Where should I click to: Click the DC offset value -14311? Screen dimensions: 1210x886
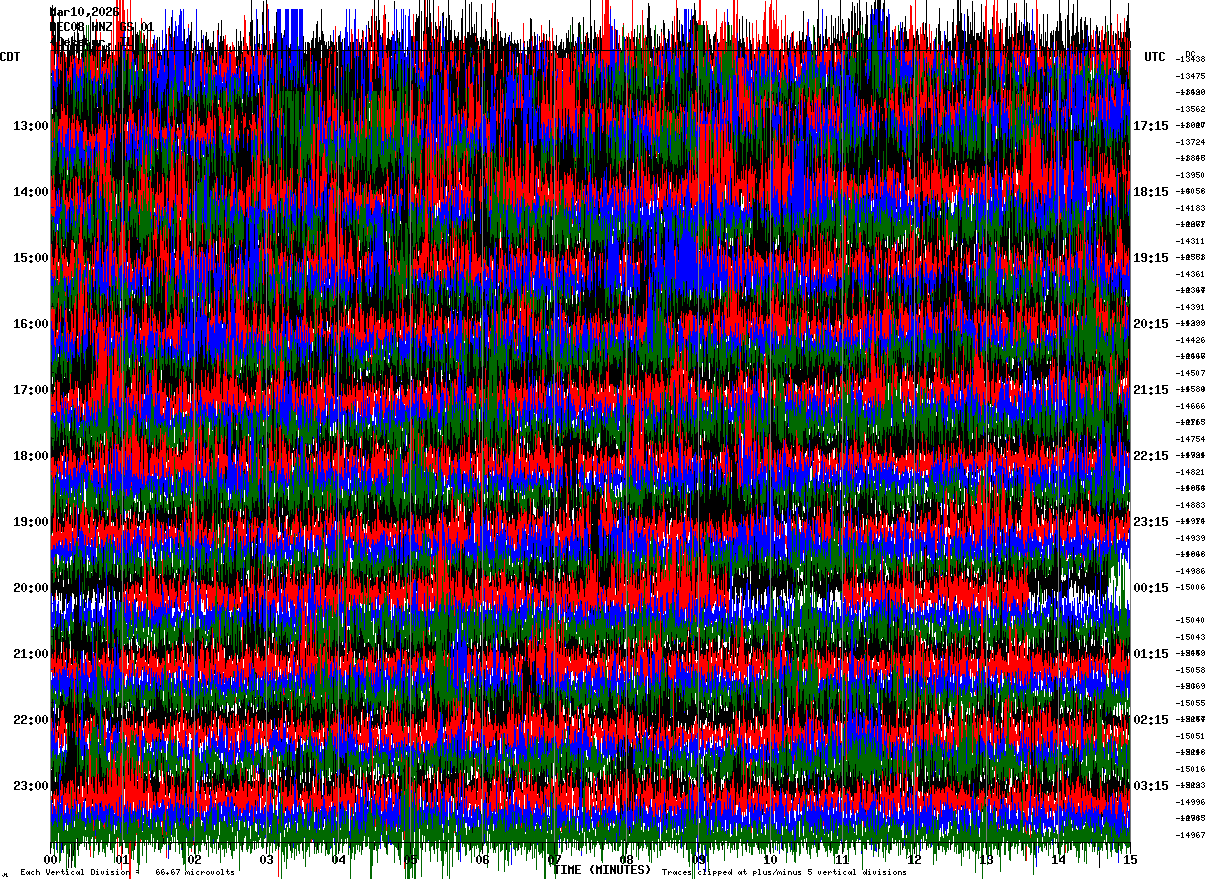(x=1190, y=241)
